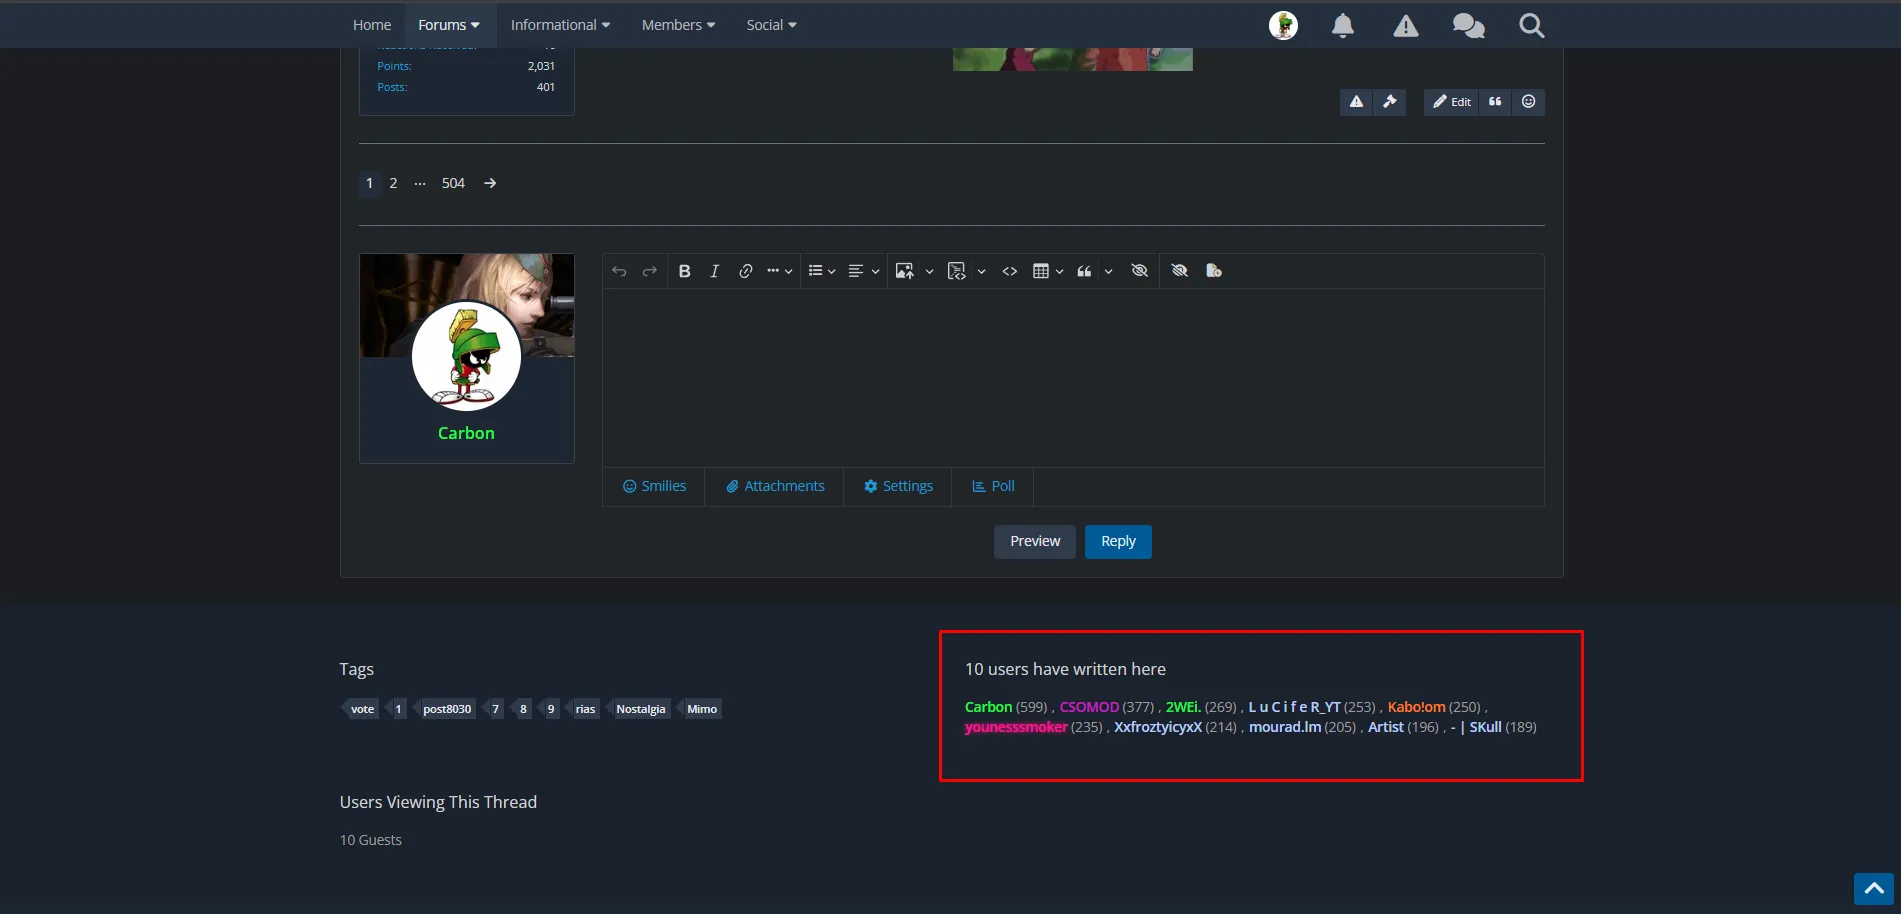Click the scroll-to-top arrow button
The height and width of the screenshot is (914, 1901).
tap(1874, 888)
